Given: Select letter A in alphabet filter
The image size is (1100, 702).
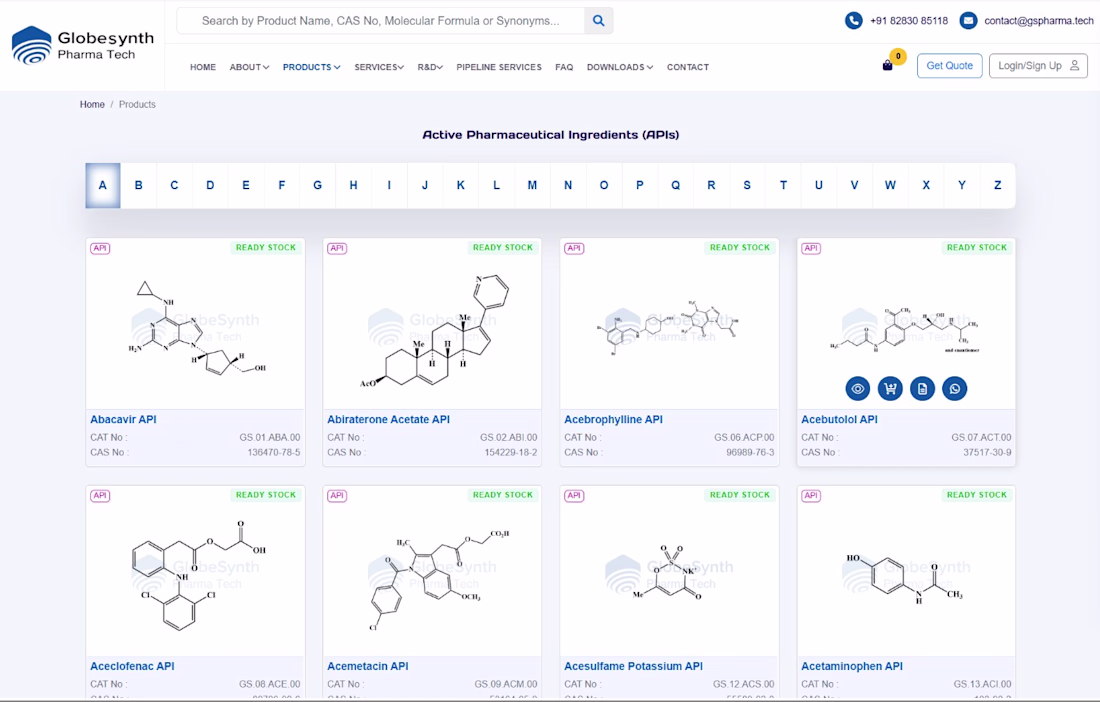Looking at the screenshot, I should [x=103, y=186].
